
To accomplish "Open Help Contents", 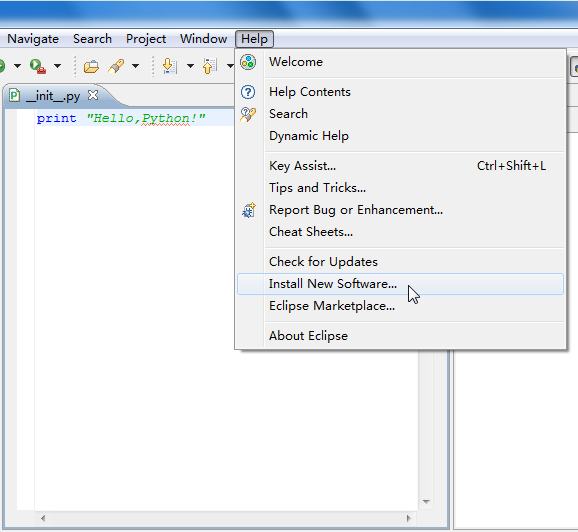I will pyautogui.click(x=401, y=92).
